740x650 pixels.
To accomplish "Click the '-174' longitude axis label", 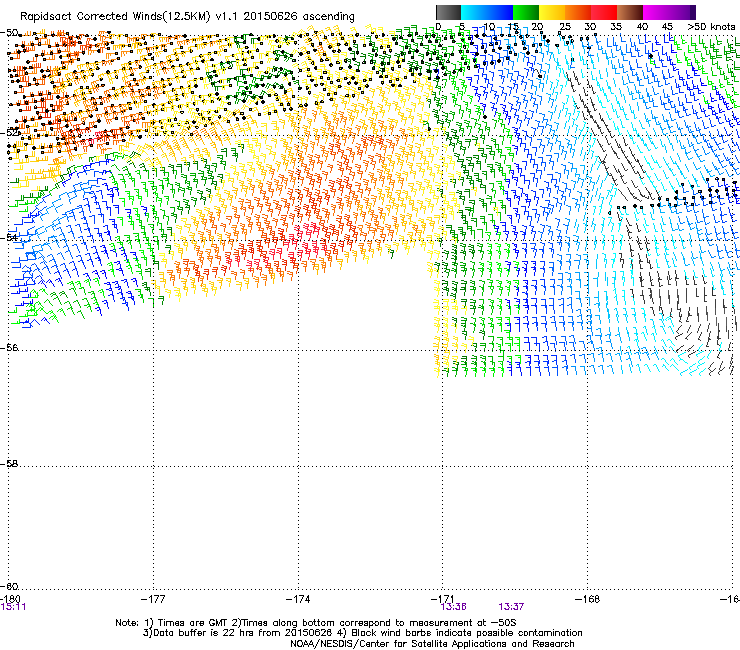I will (x=298, y=599).
